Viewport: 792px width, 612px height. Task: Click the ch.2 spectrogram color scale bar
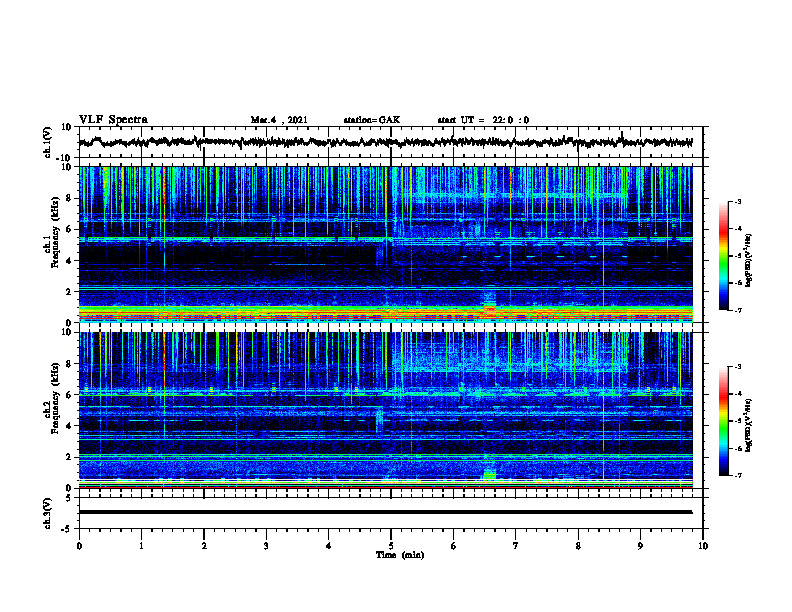pyautogui.click(x=724, y=421)
